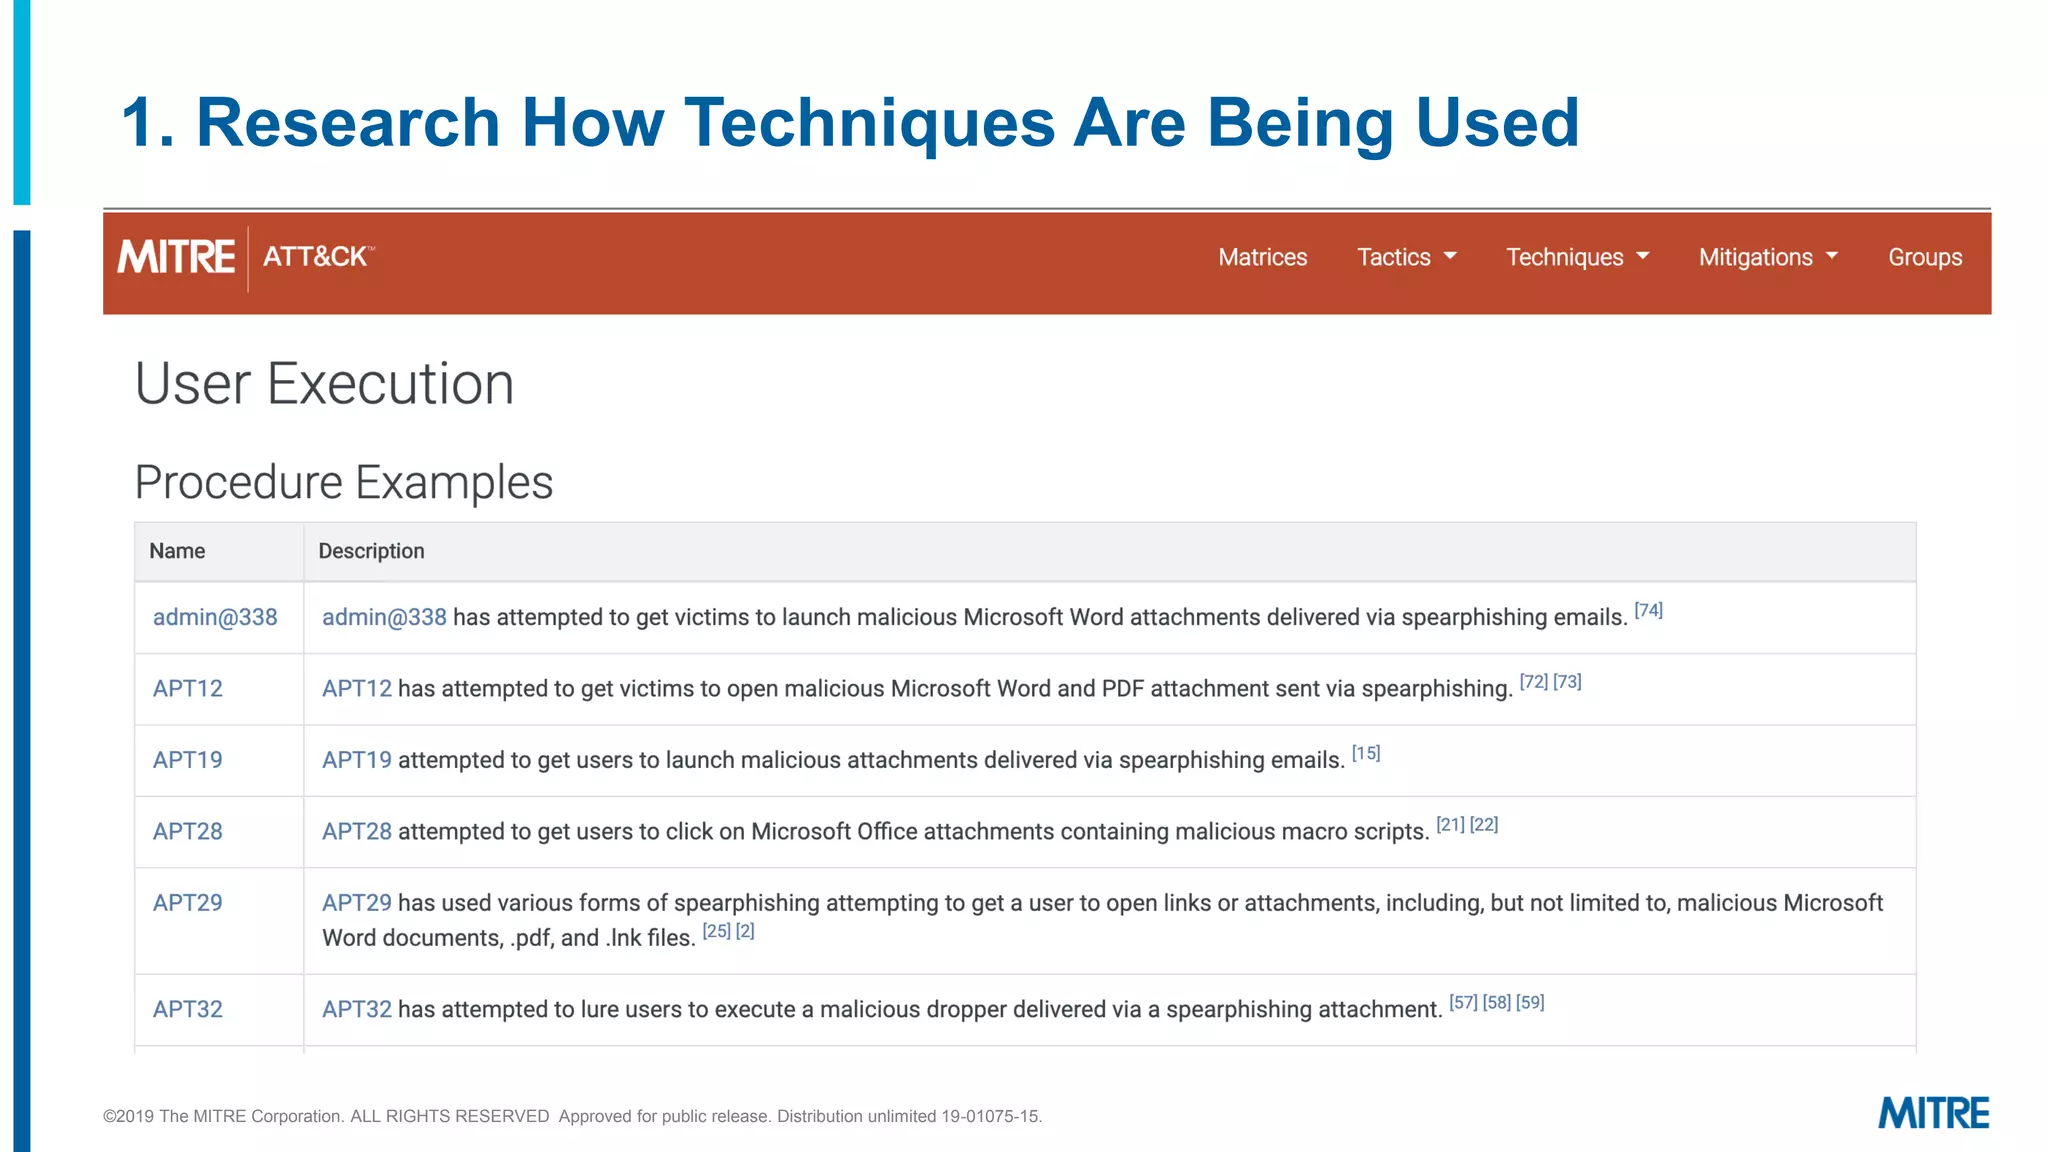Click the Name column header

(177, 551)
